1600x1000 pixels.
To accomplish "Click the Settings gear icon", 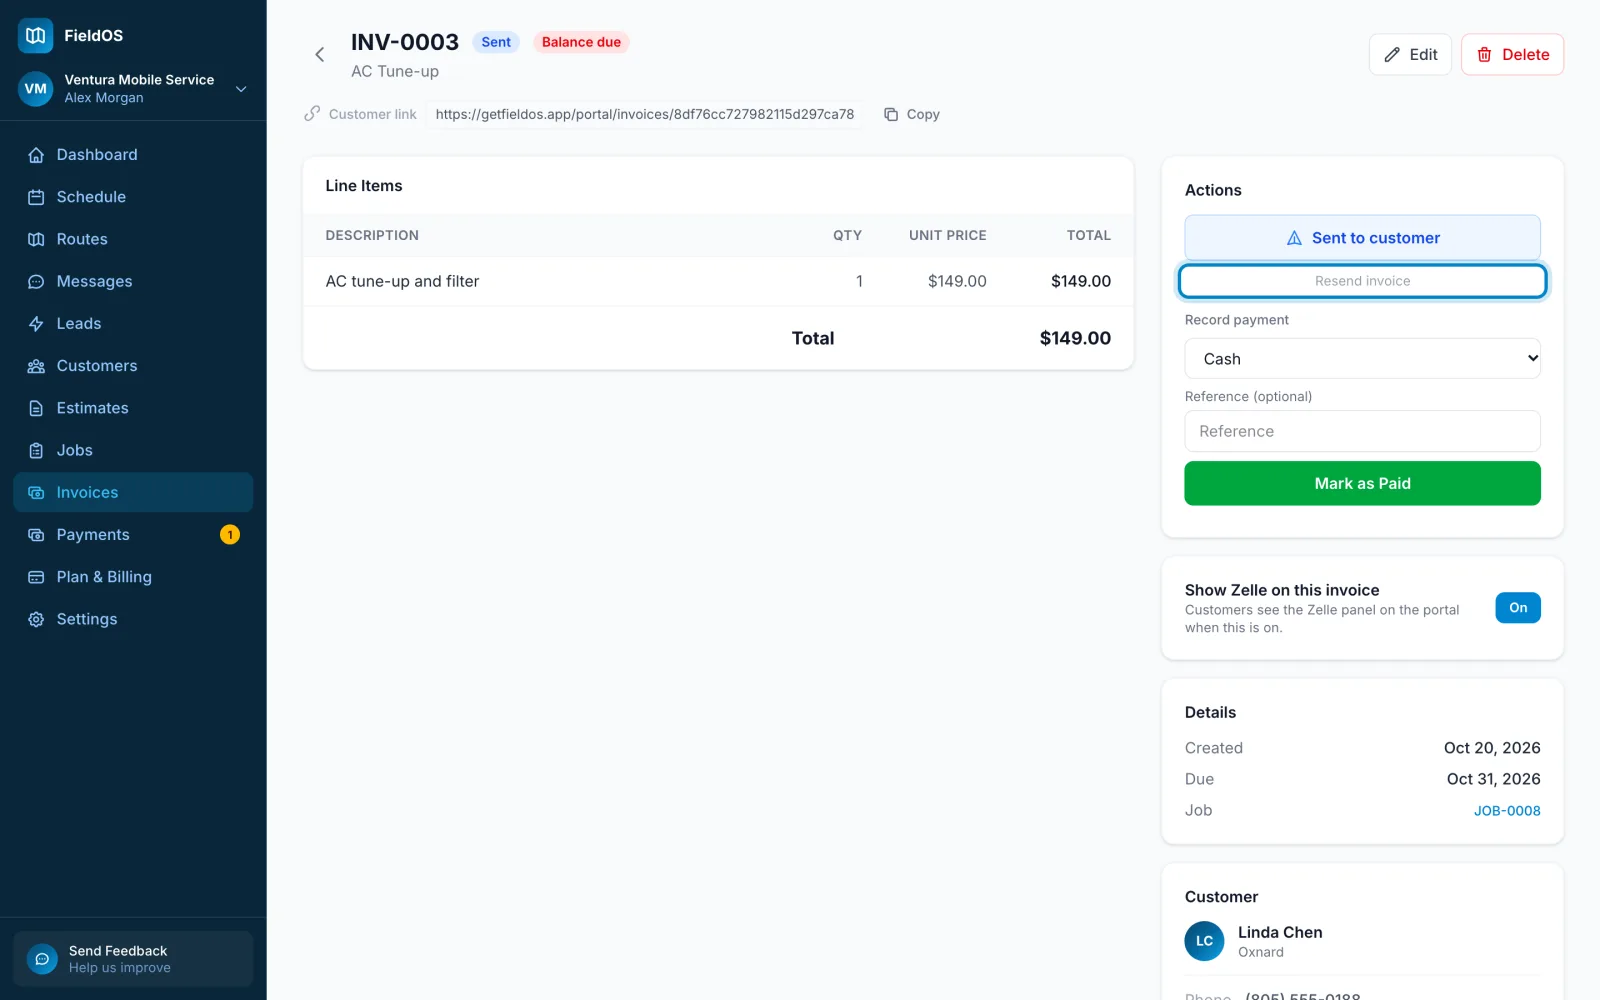I will [x=36, y=620].
